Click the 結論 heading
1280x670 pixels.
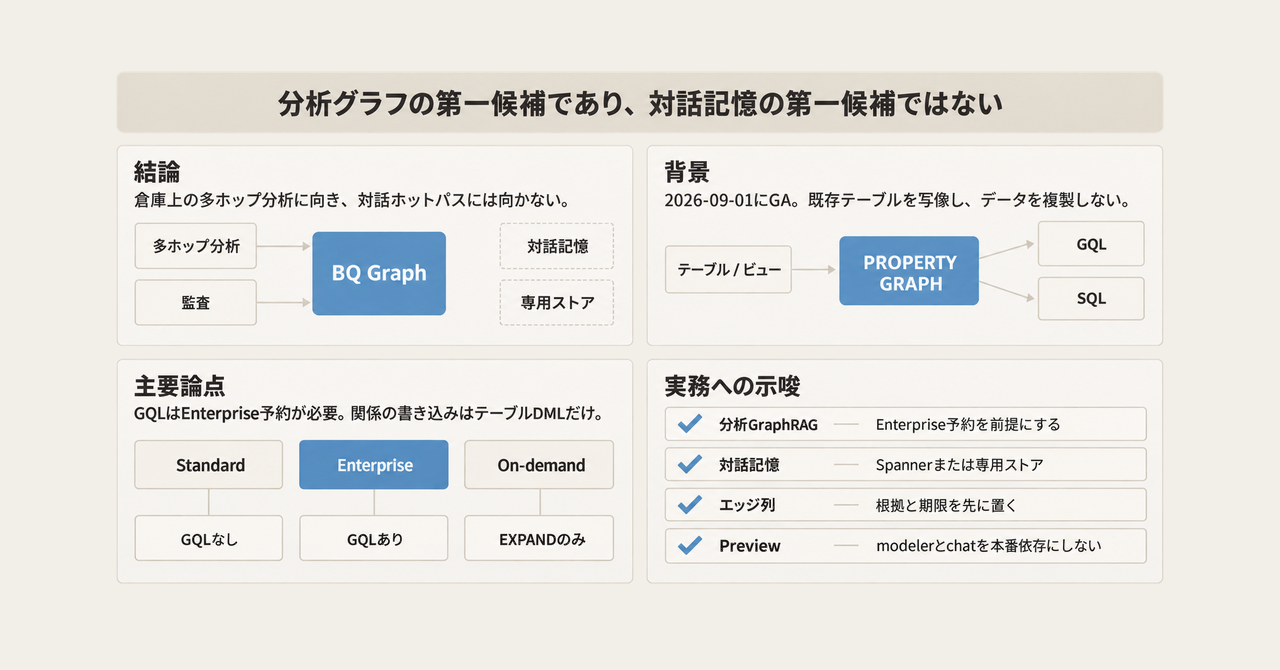point(157,170)
